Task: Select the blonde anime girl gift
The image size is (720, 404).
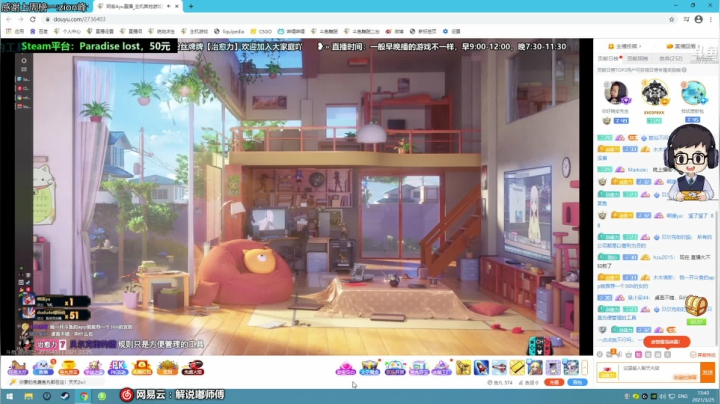Action: [535, 368]
